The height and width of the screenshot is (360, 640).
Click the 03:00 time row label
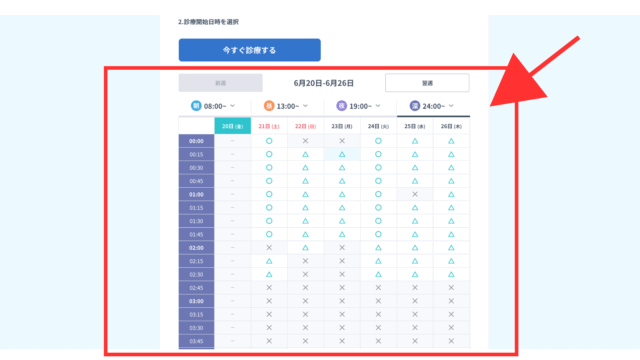(x=196, y=301)
